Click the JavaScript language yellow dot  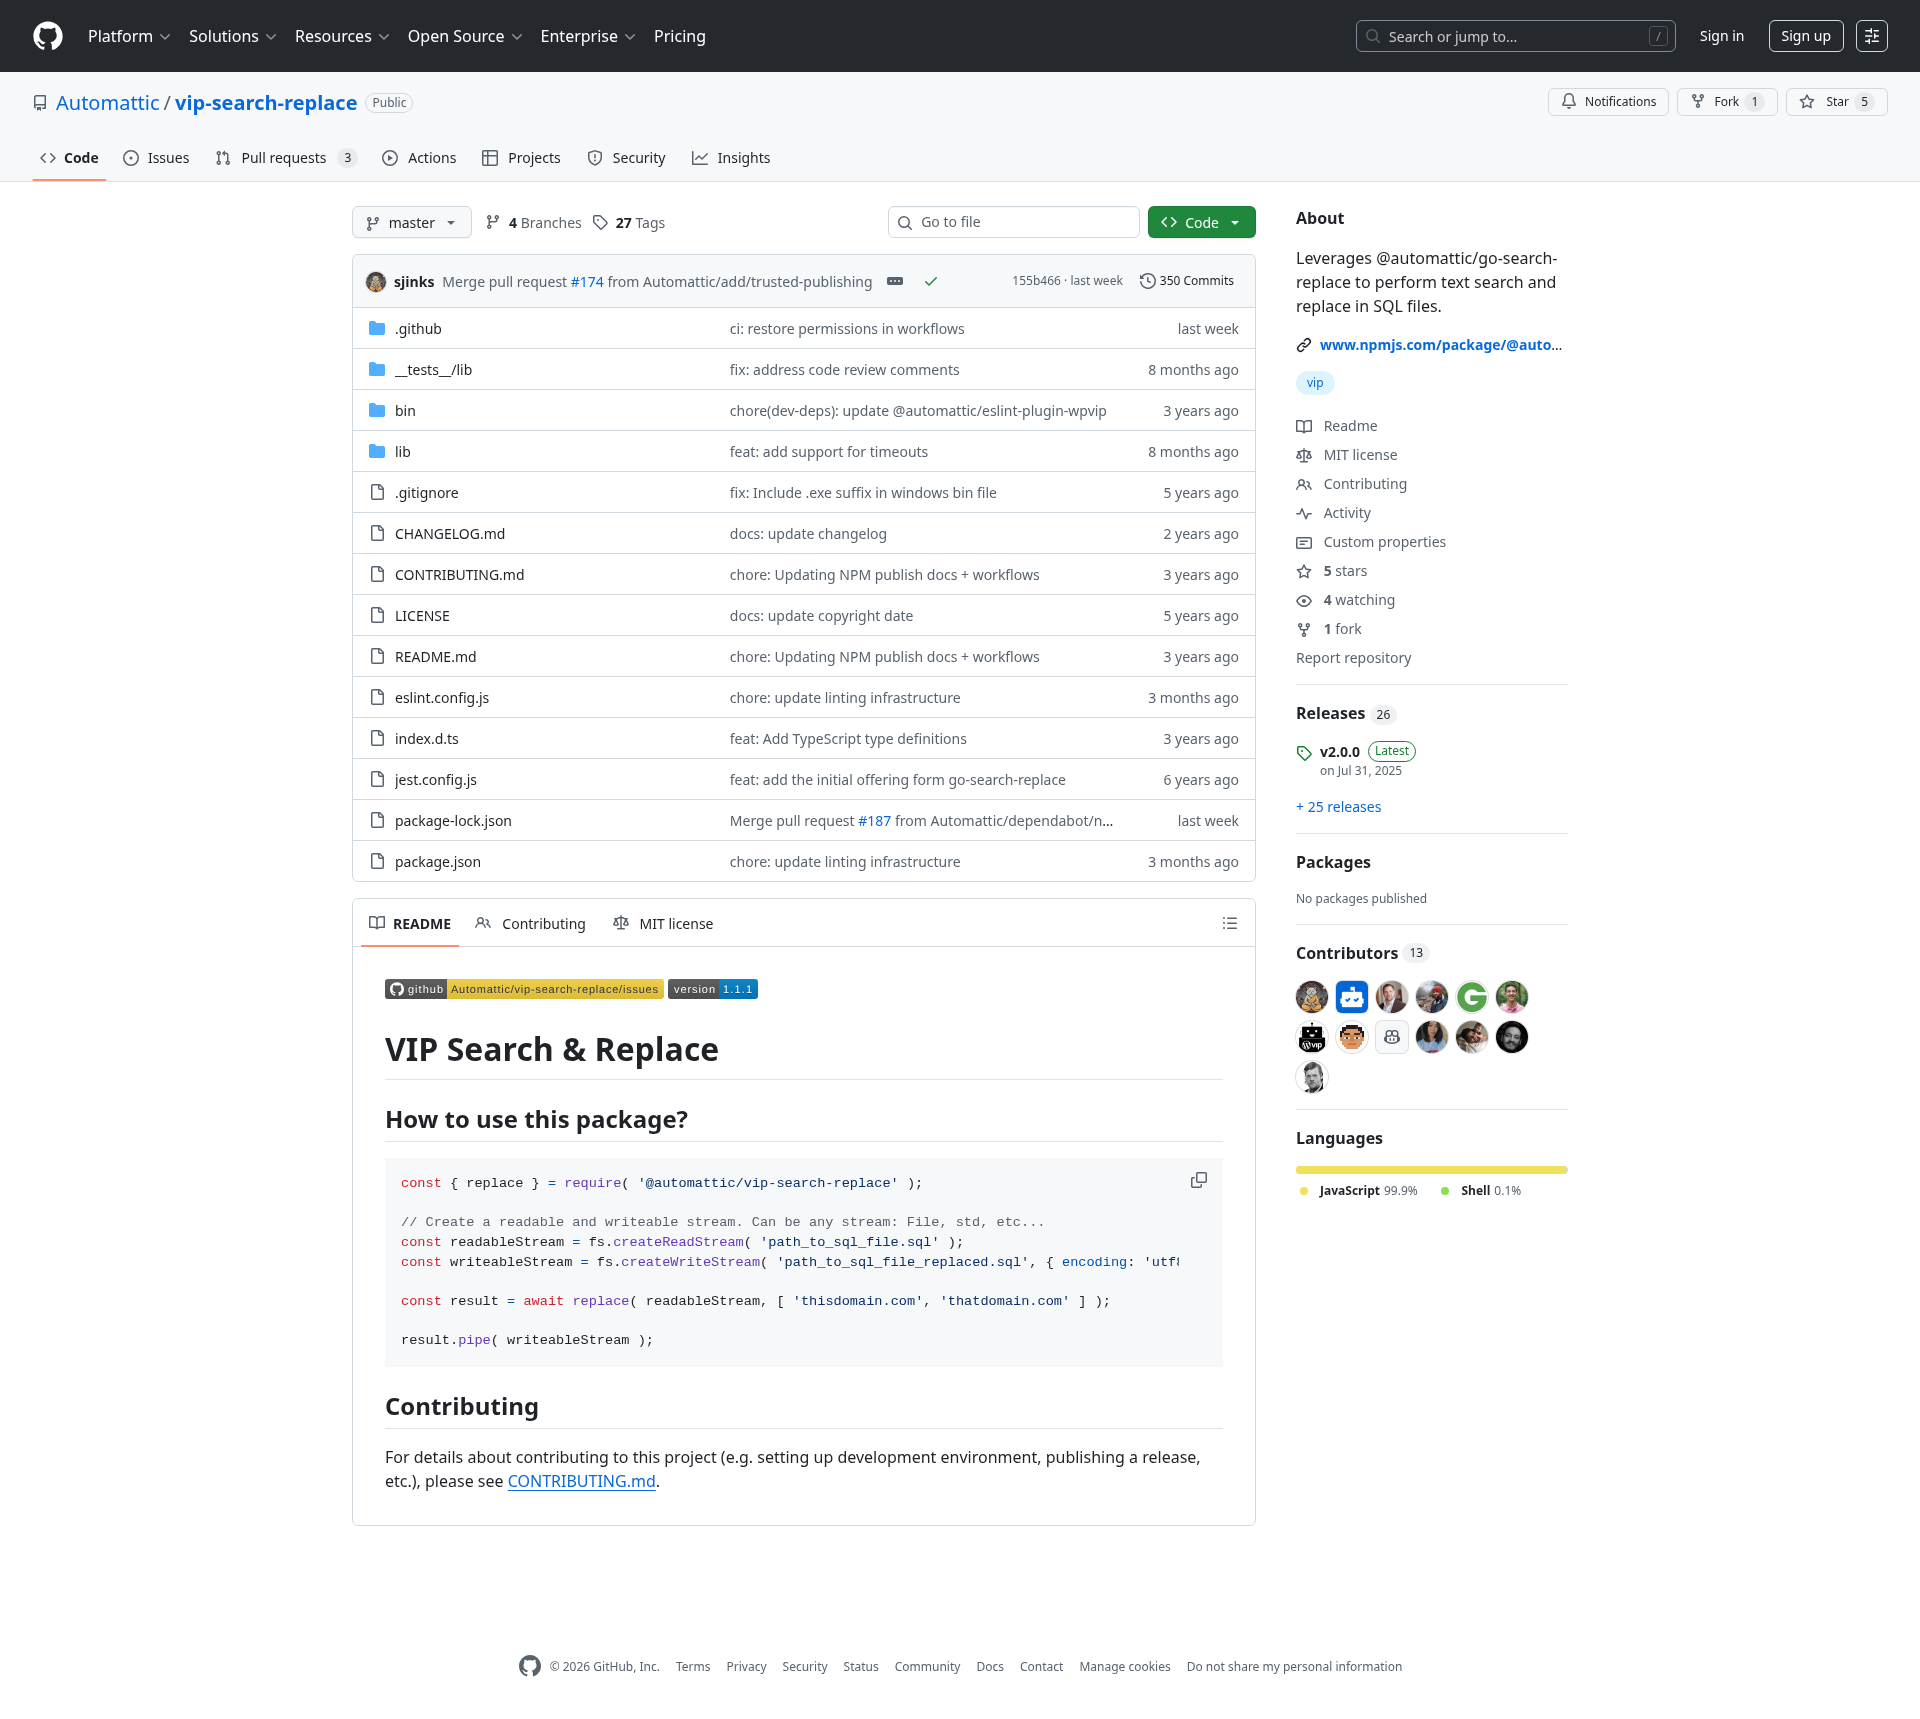click(1304, 1191)
